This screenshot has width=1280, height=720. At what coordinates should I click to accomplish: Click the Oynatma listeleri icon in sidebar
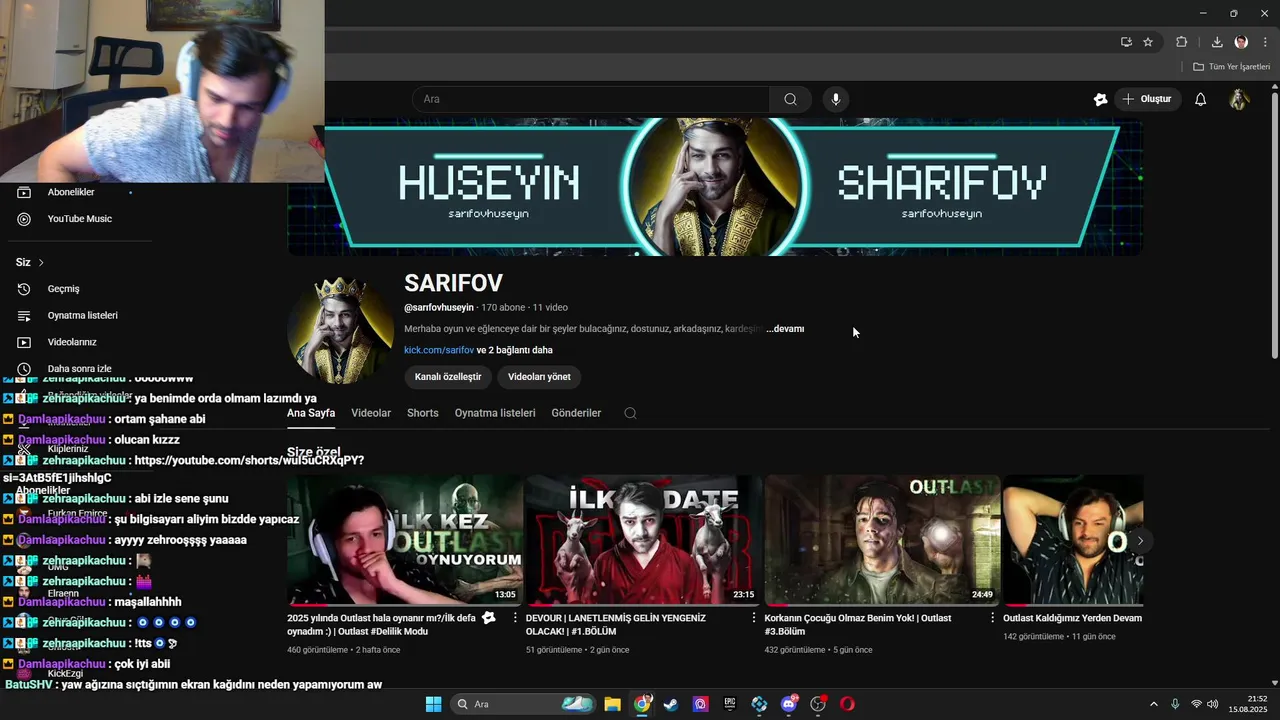pos(24,316)
